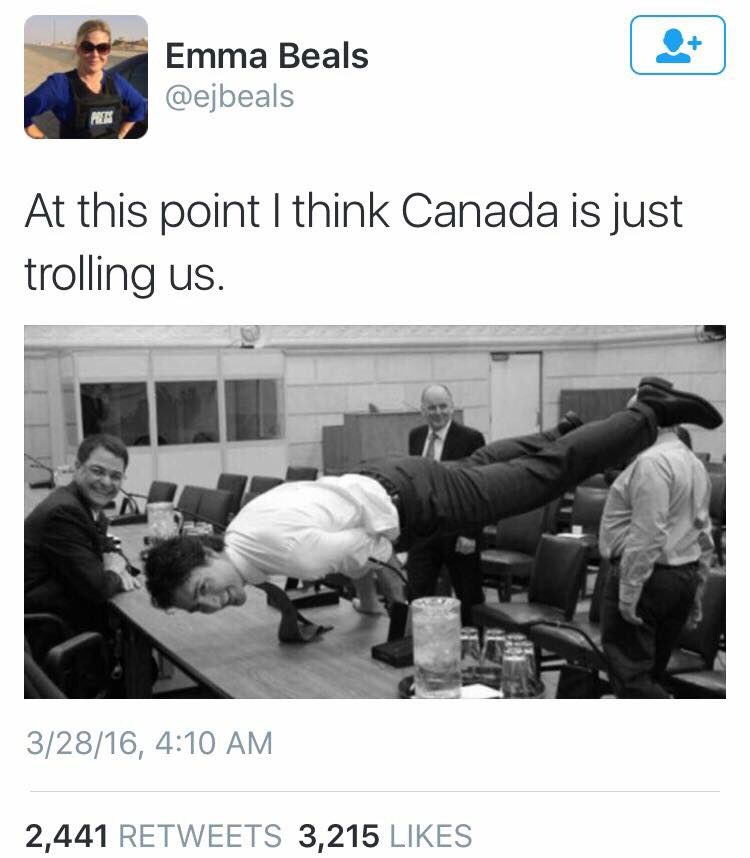Click the water pitcher in the photo
The height and width of the screenshot is (858, 750).
pos(436,647)
